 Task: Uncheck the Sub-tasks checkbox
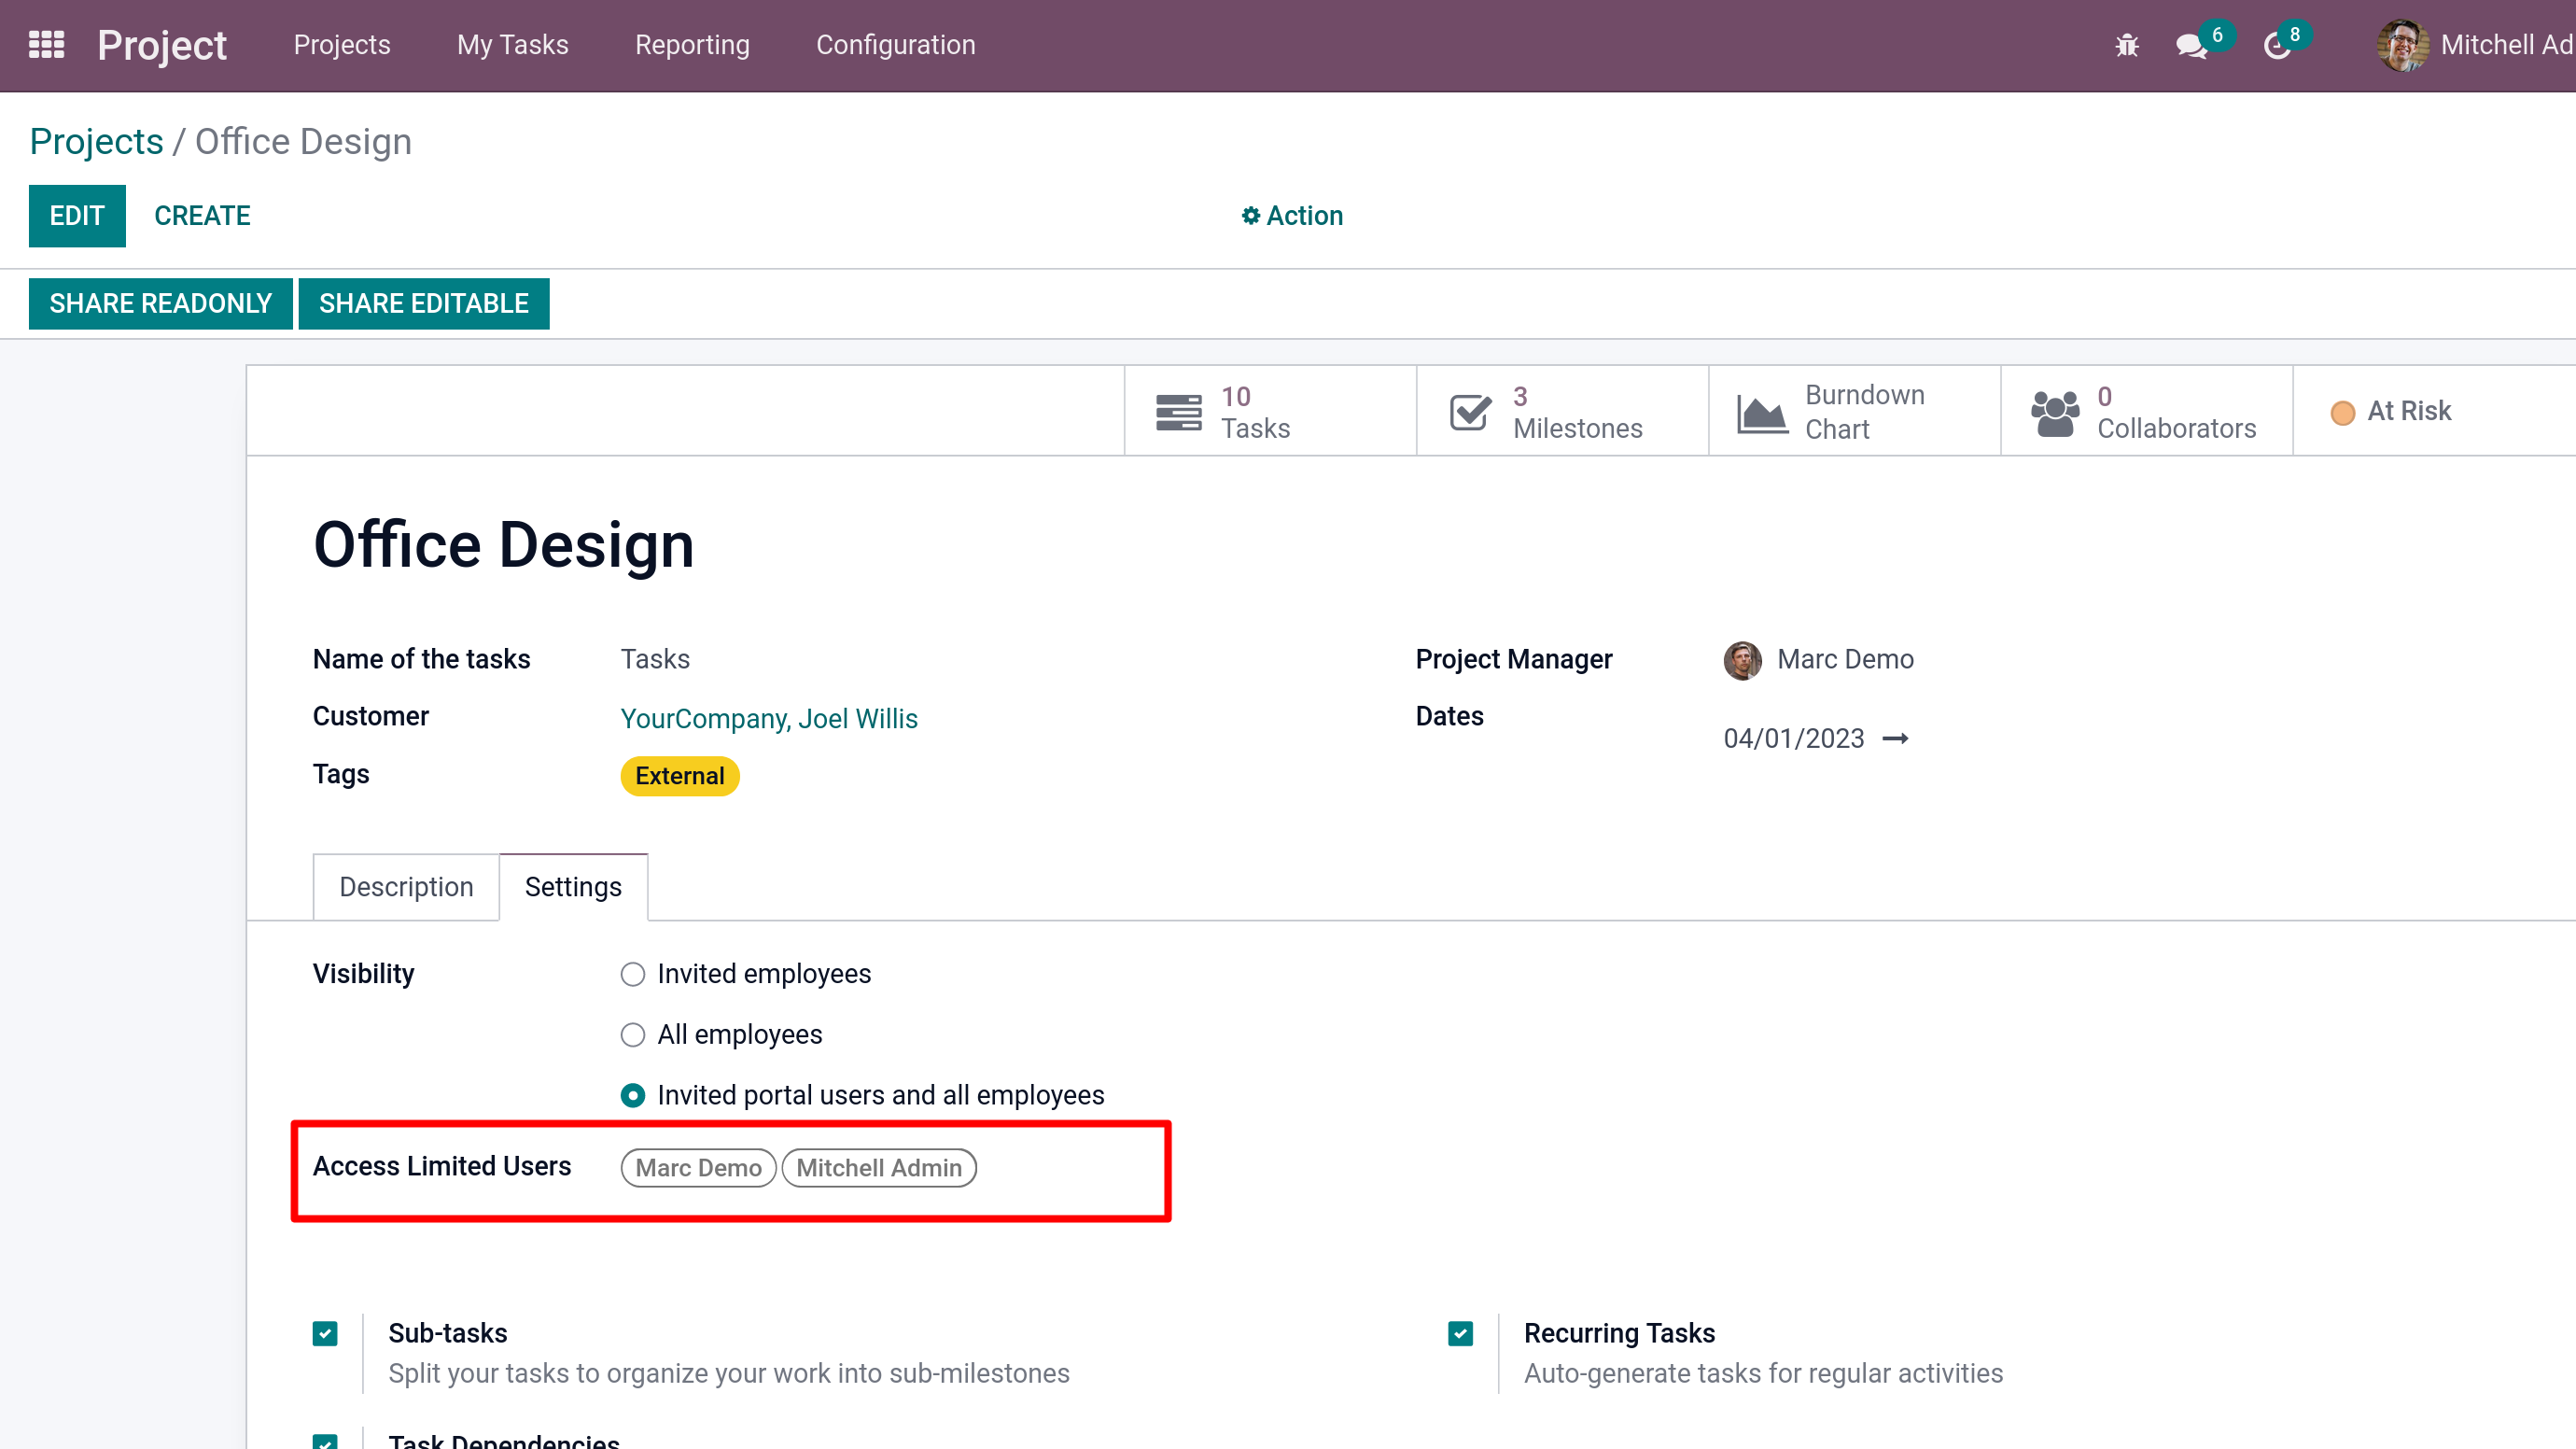[x=325, y=1333]
